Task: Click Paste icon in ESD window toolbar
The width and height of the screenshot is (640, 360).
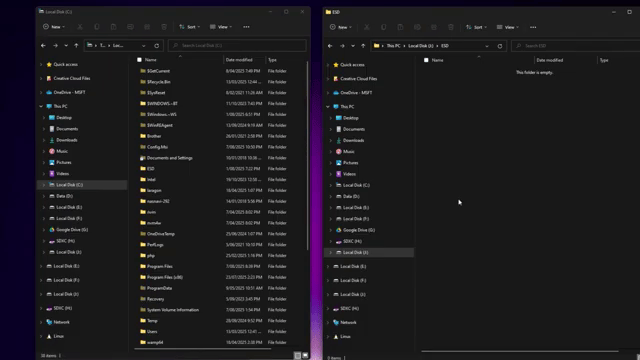Action: [x=400, y=27]
